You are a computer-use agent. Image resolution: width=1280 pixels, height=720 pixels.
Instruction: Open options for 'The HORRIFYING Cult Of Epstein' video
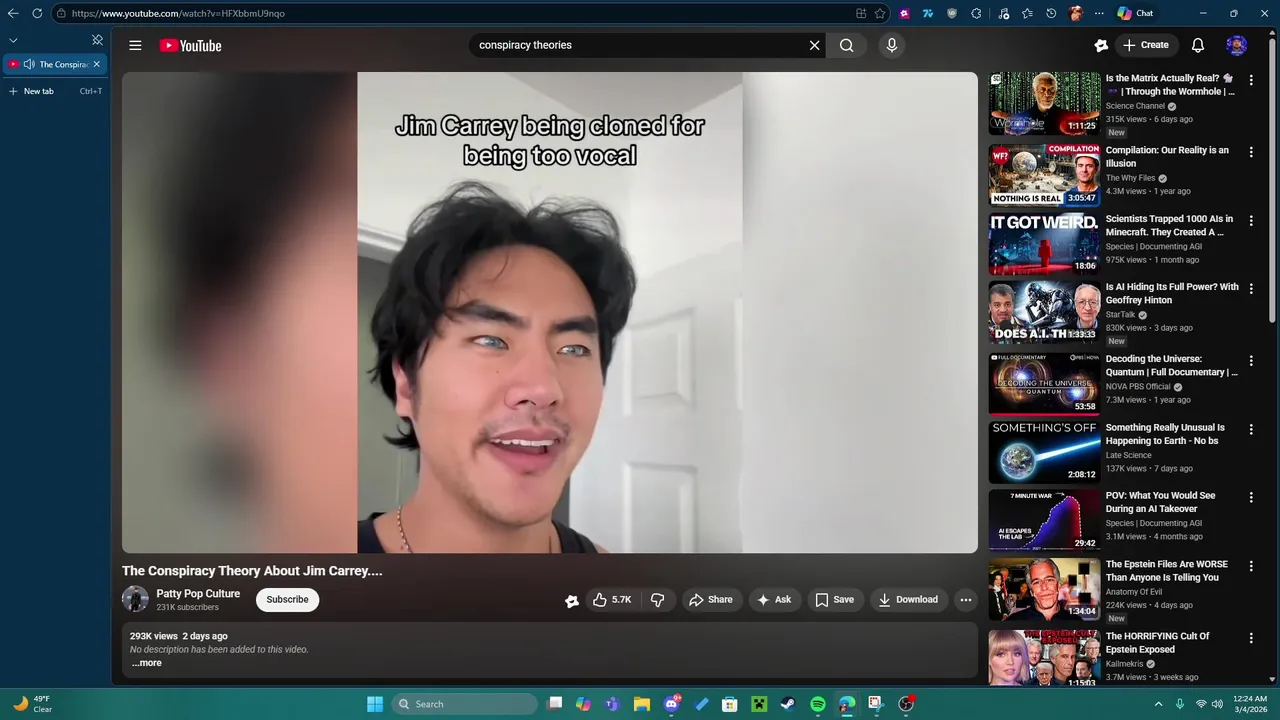[x=1251, y=638]
